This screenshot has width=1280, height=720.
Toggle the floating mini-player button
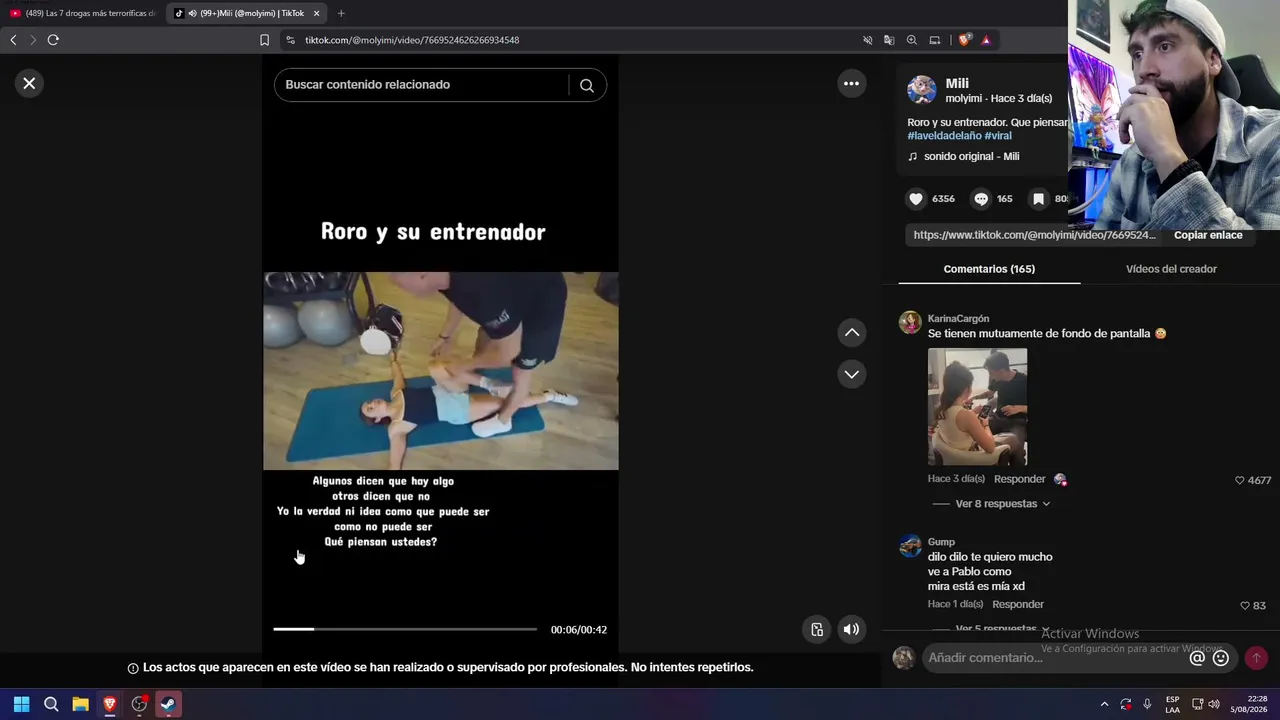pyautogui.click(x=817, y=629)
